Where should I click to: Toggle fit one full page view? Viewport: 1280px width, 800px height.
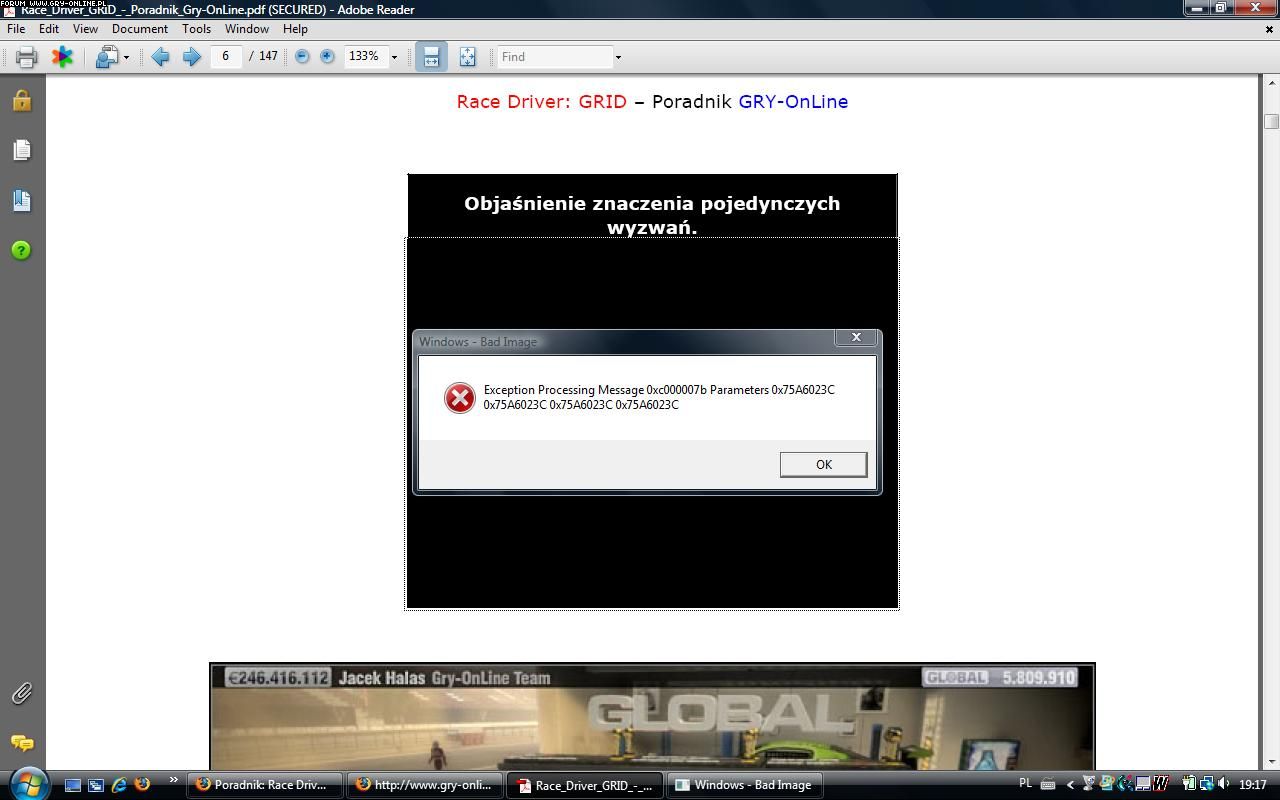tap(467, 57)
